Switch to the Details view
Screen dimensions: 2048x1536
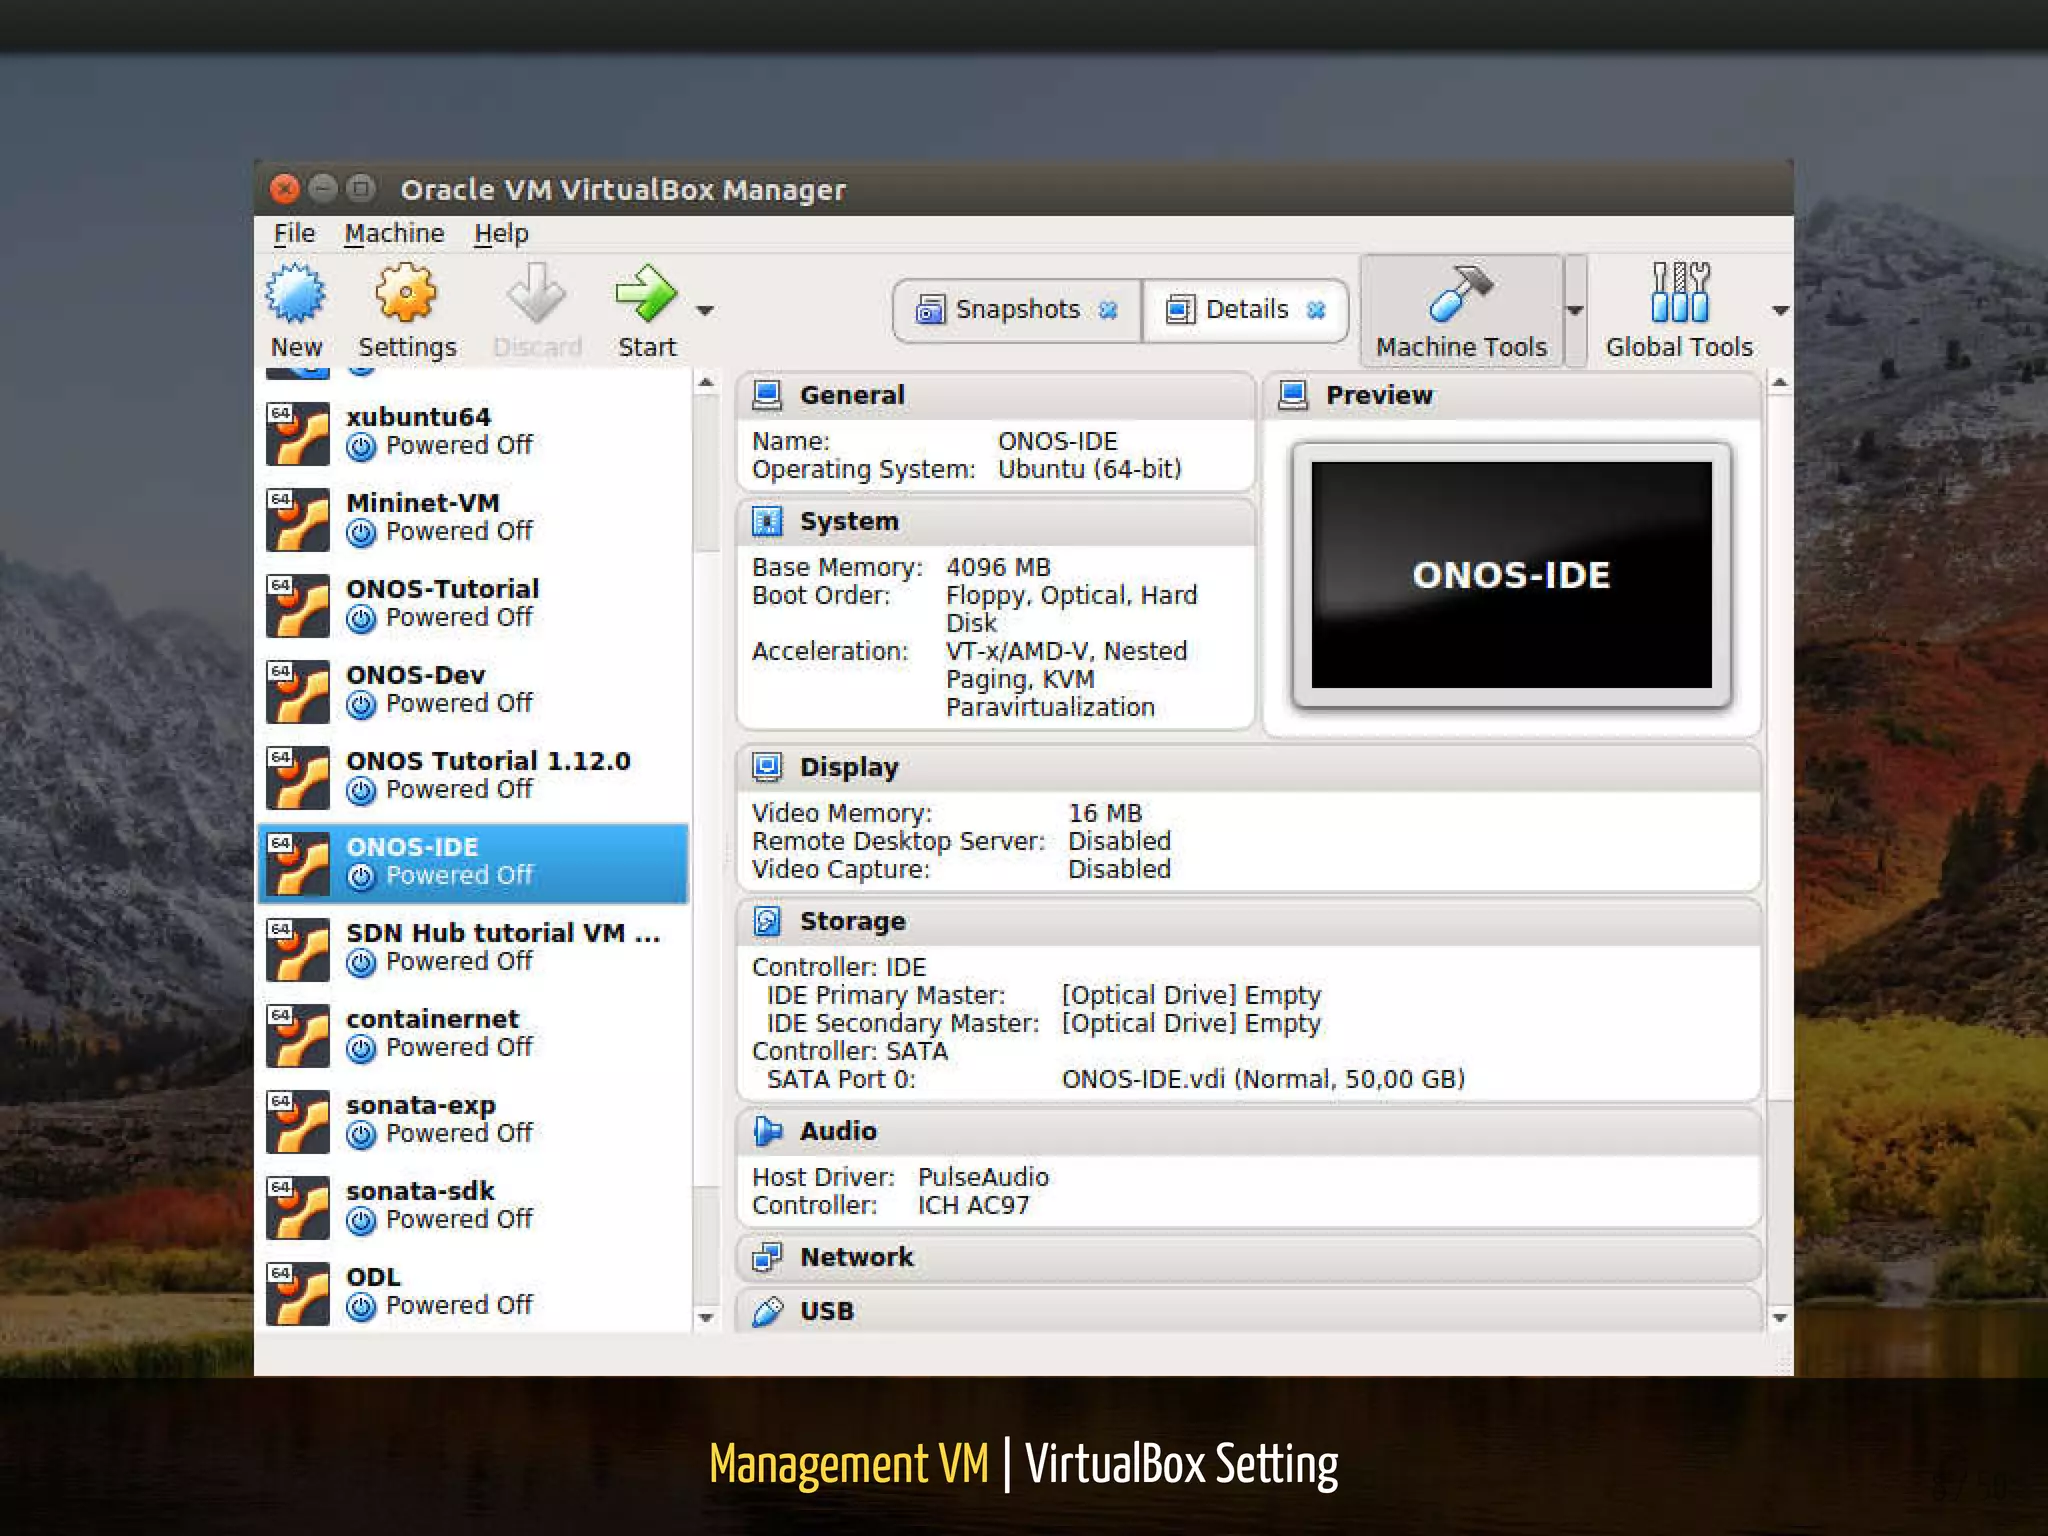(x=1245, y=310)
